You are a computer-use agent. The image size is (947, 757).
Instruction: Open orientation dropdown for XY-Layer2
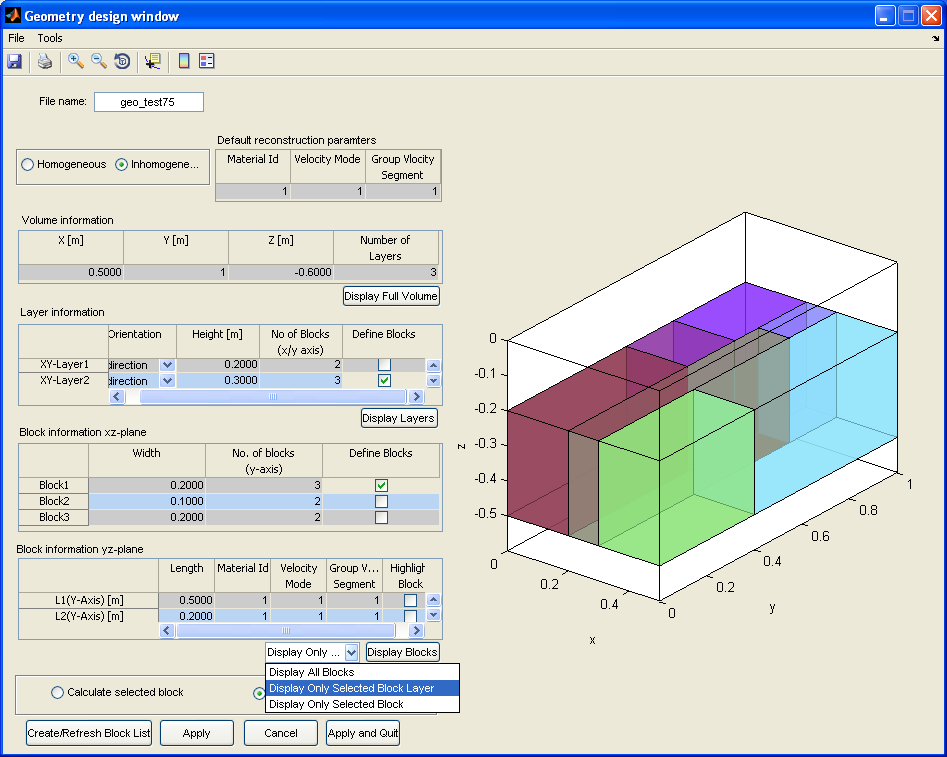(x=167, y=381)
